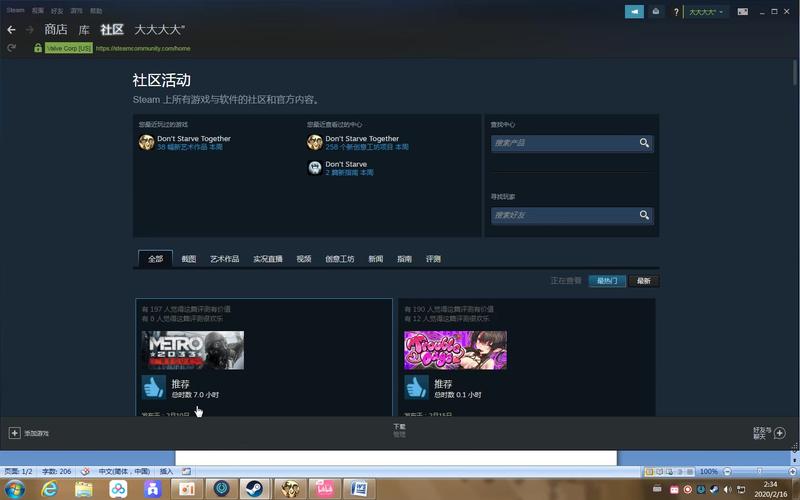The image size is (800, 500).
Task: Switch to Big Picture mode
Action: point(742,11)
